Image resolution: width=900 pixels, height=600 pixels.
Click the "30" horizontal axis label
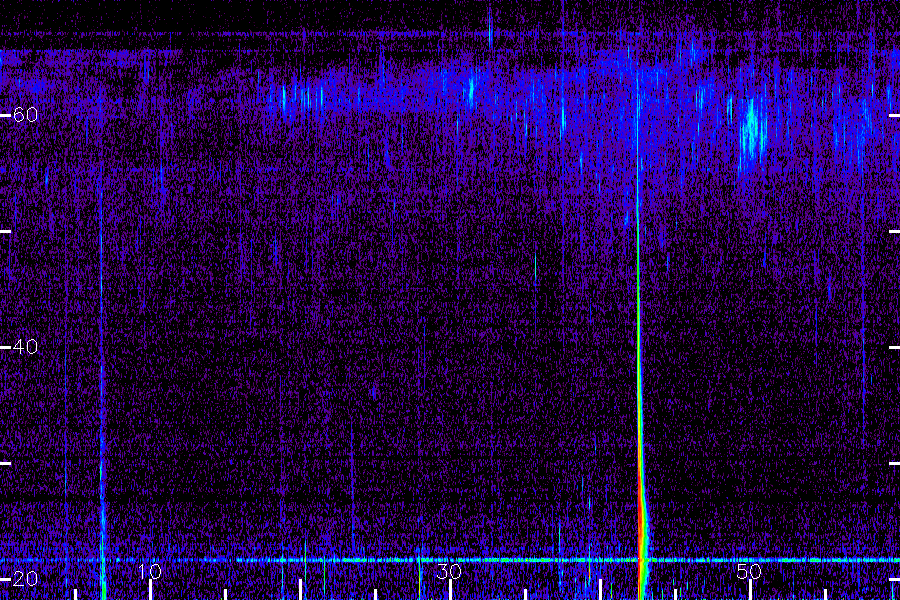[x=449, y=572]
